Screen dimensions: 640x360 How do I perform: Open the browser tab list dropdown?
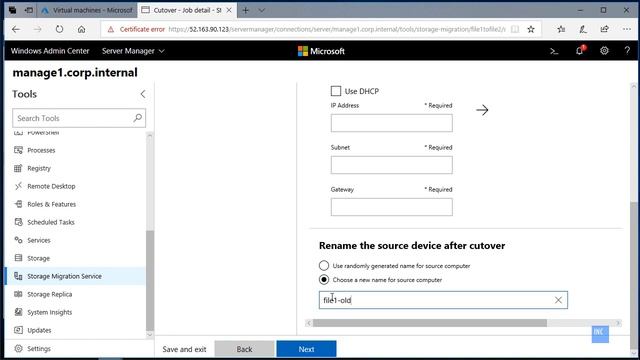coord(262,10)
